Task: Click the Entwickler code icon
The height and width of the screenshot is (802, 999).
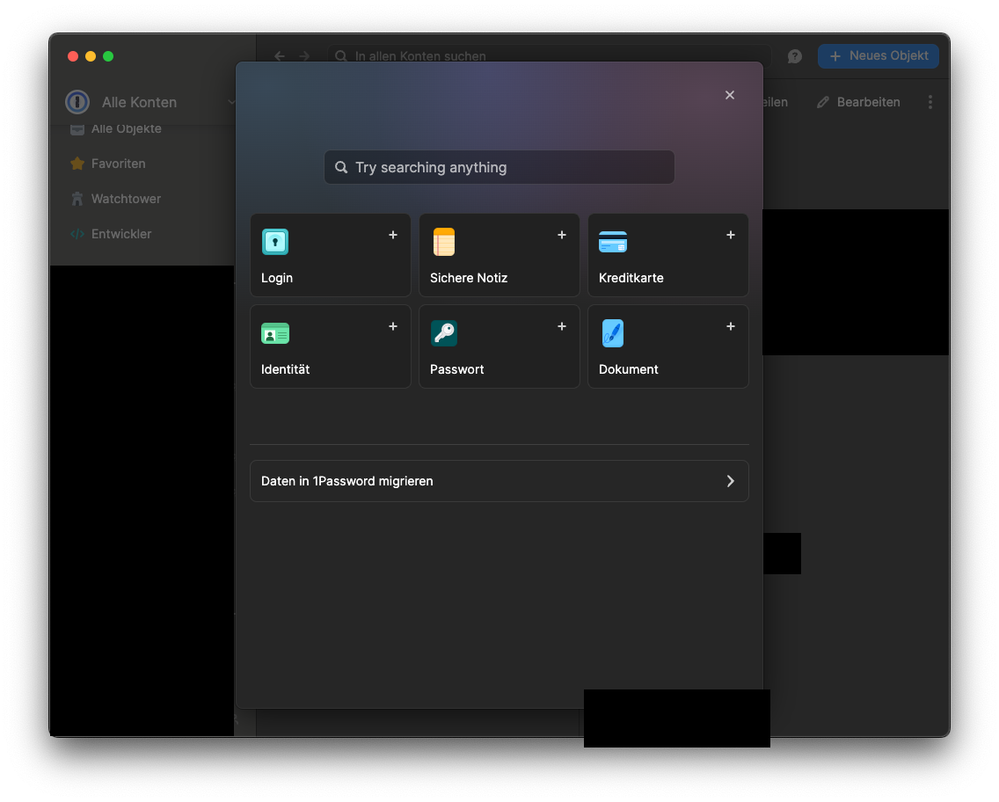Action: point(78,234)
